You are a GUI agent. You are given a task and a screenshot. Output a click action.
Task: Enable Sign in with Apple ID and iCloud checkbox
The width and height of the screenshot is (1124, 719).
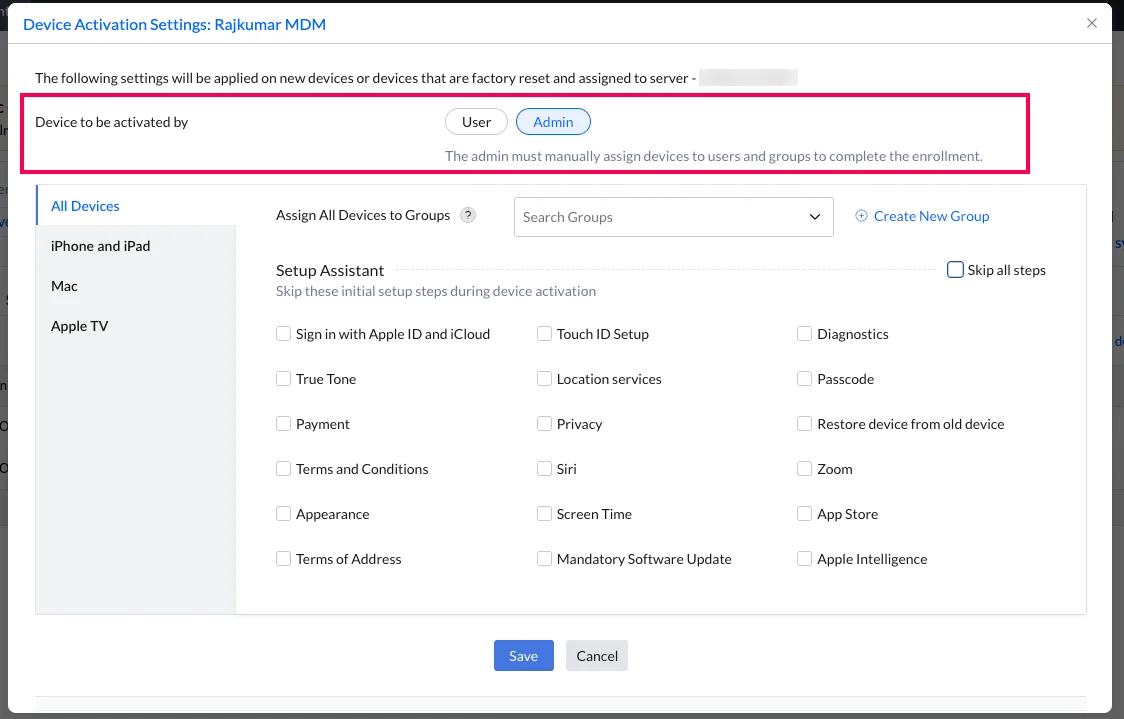tap(283, 334)
